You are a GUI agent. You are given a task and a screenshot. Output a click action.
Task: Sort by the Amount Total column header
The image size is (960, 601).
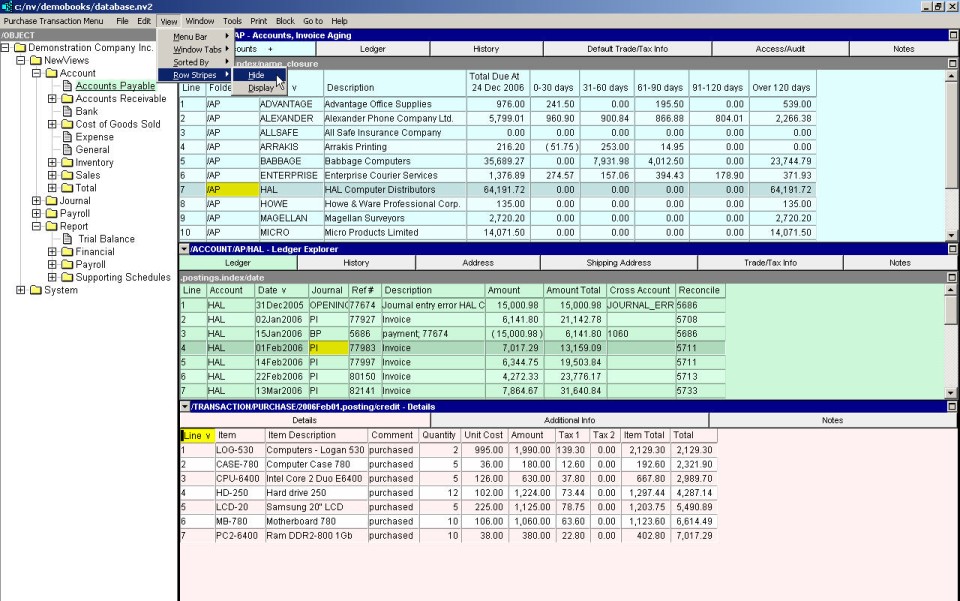tap(574, 291)
